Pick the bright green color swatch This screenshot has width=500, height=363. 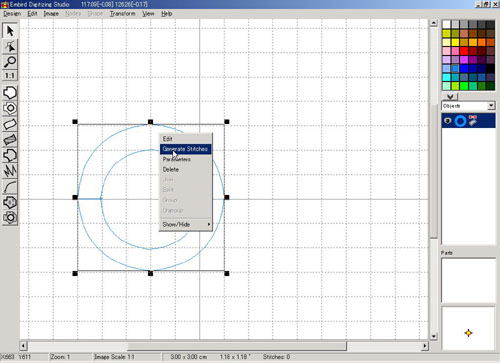click(x=464, y=86)
